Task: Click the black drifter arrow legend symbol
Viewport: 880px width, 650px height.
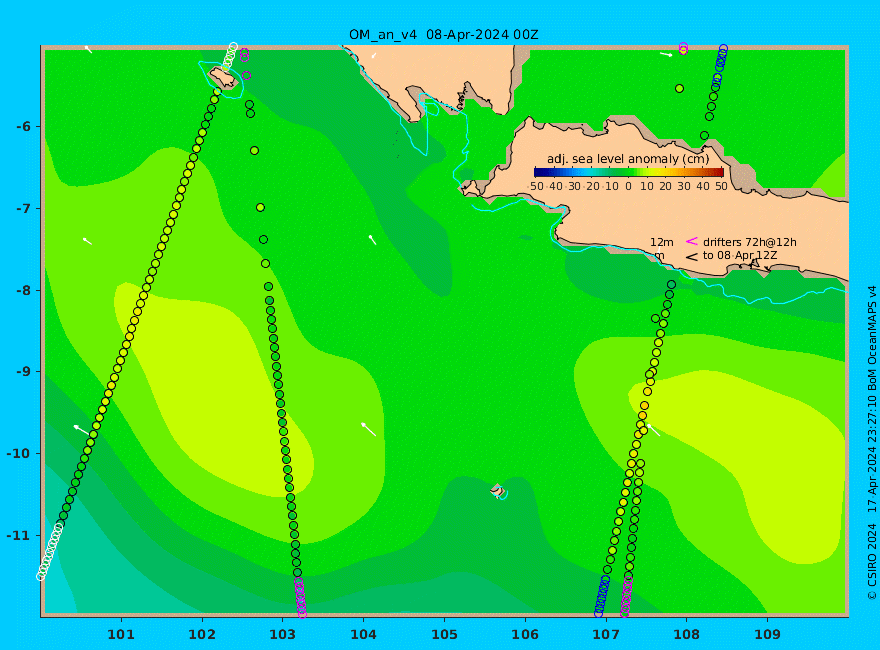Action: pyautogui.click(x=691, y=257)
